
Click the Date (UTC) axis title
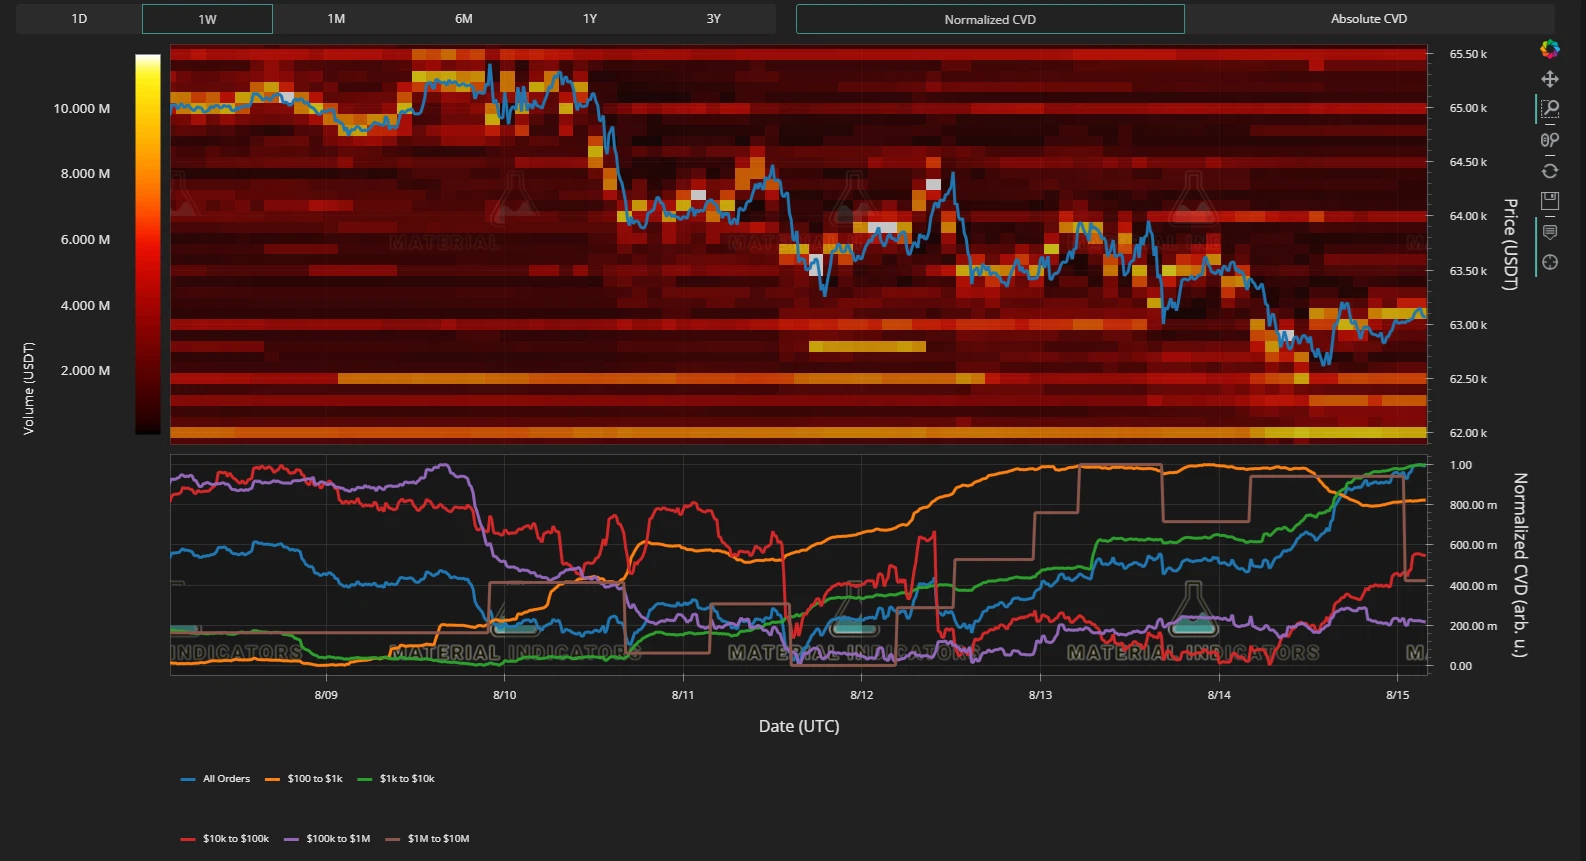coord(799,726)
